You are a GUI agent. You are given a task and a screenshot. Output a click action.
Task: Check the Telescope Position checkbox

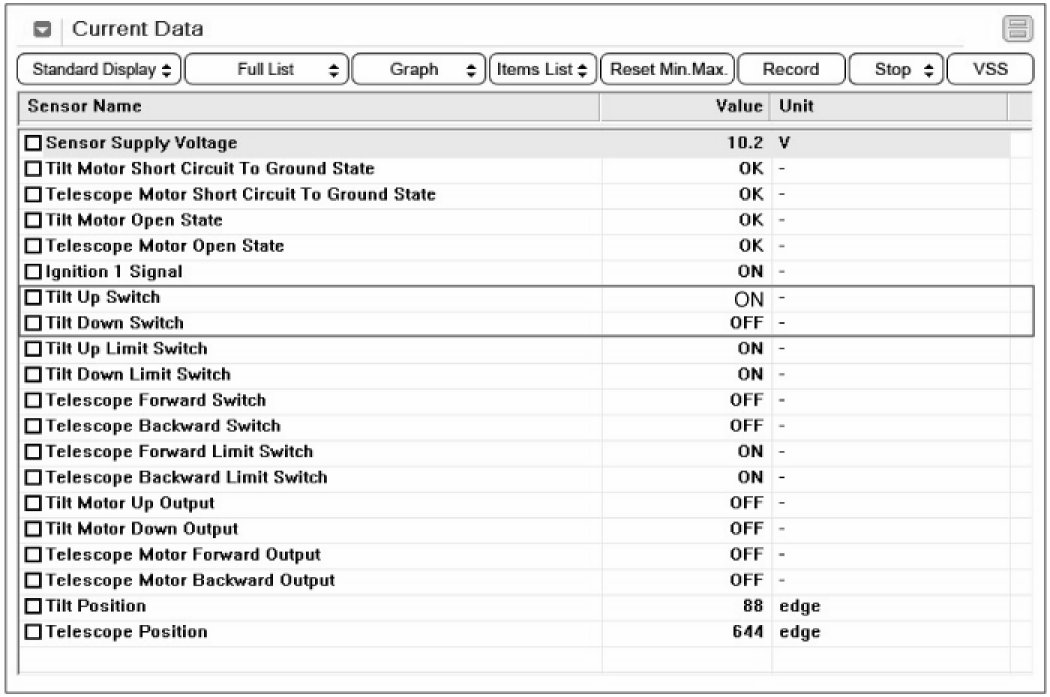34,632
